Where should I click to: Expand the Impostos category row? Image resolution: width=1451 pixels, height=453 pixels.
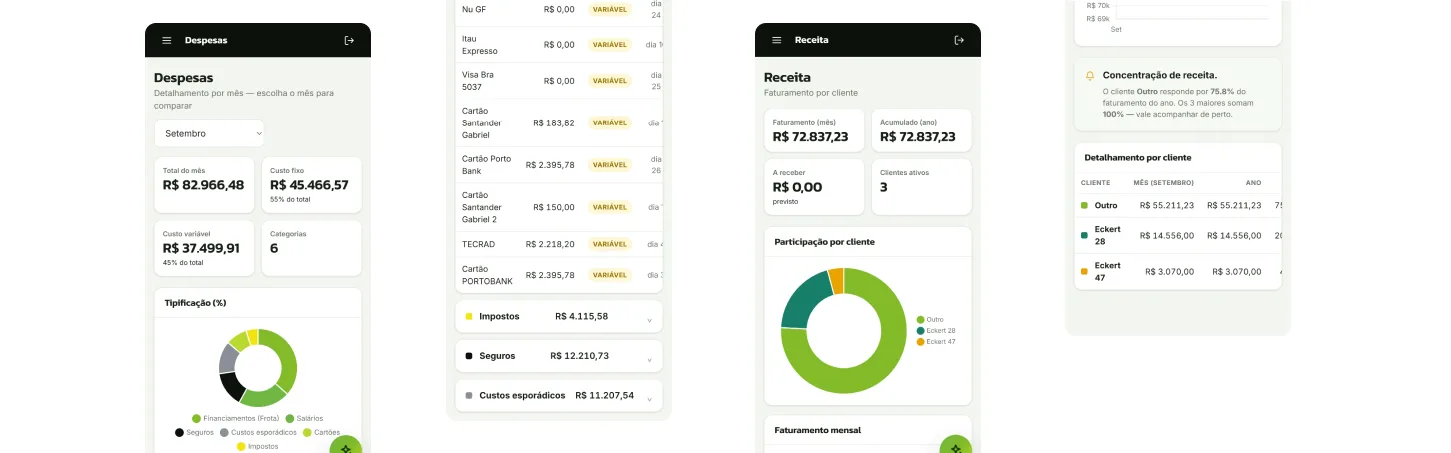point(558,316)
